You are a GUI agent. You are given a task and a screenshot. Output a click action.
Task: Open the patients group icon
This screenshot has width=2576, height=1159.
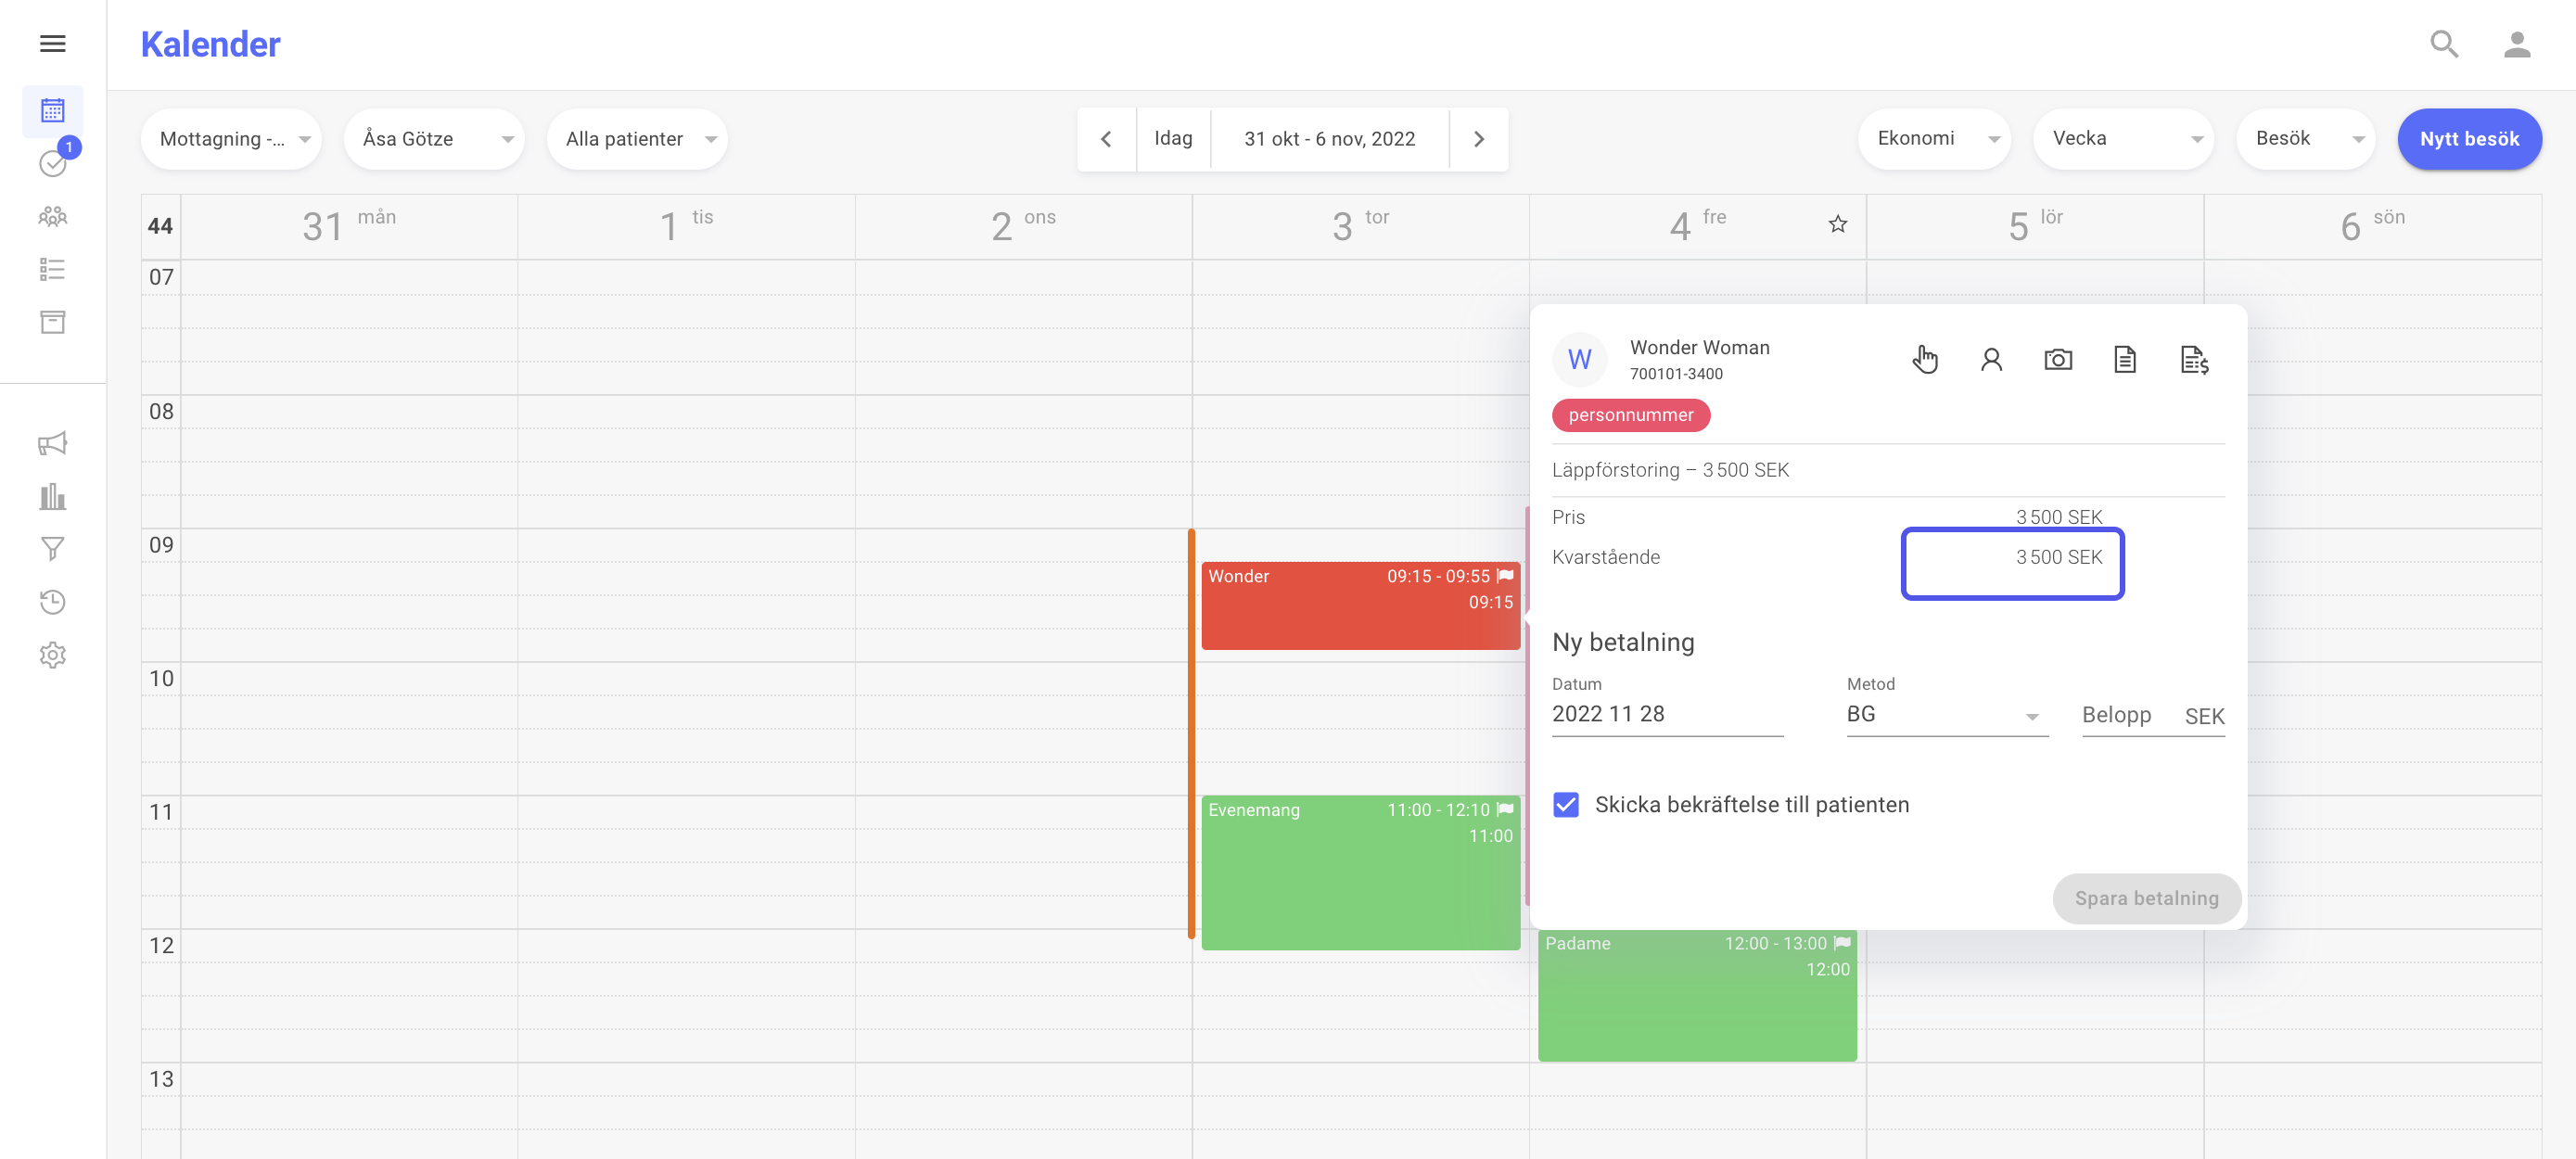tap(53, 216)
